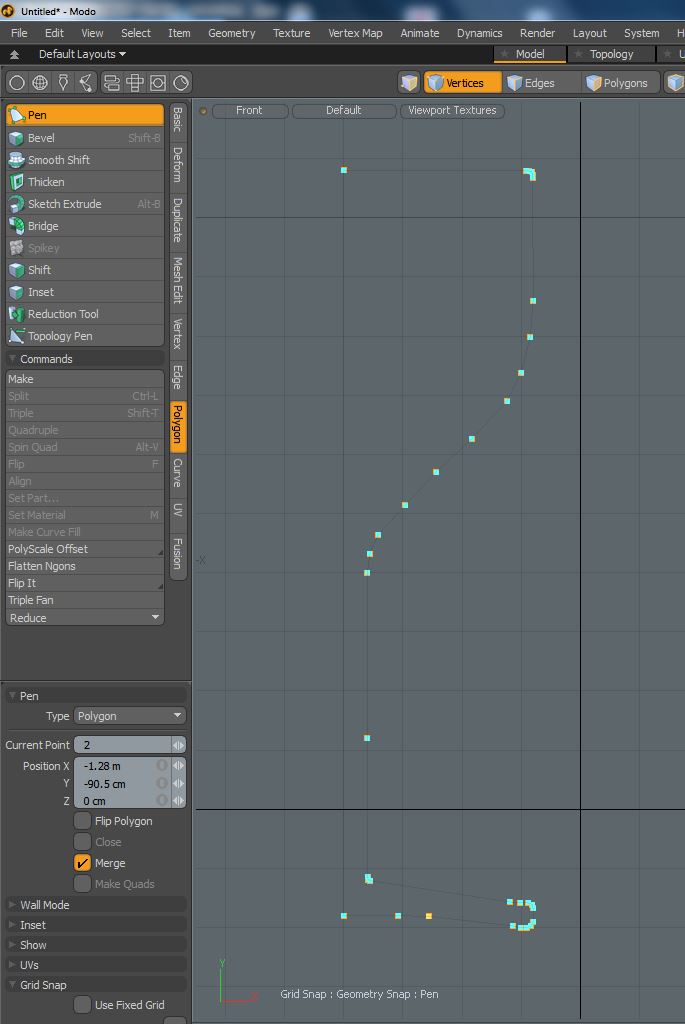Image resolution: width=685 pixels, height=1024 pixels.
Task: Click the Triple Fan command
Action: pos(85,600)
